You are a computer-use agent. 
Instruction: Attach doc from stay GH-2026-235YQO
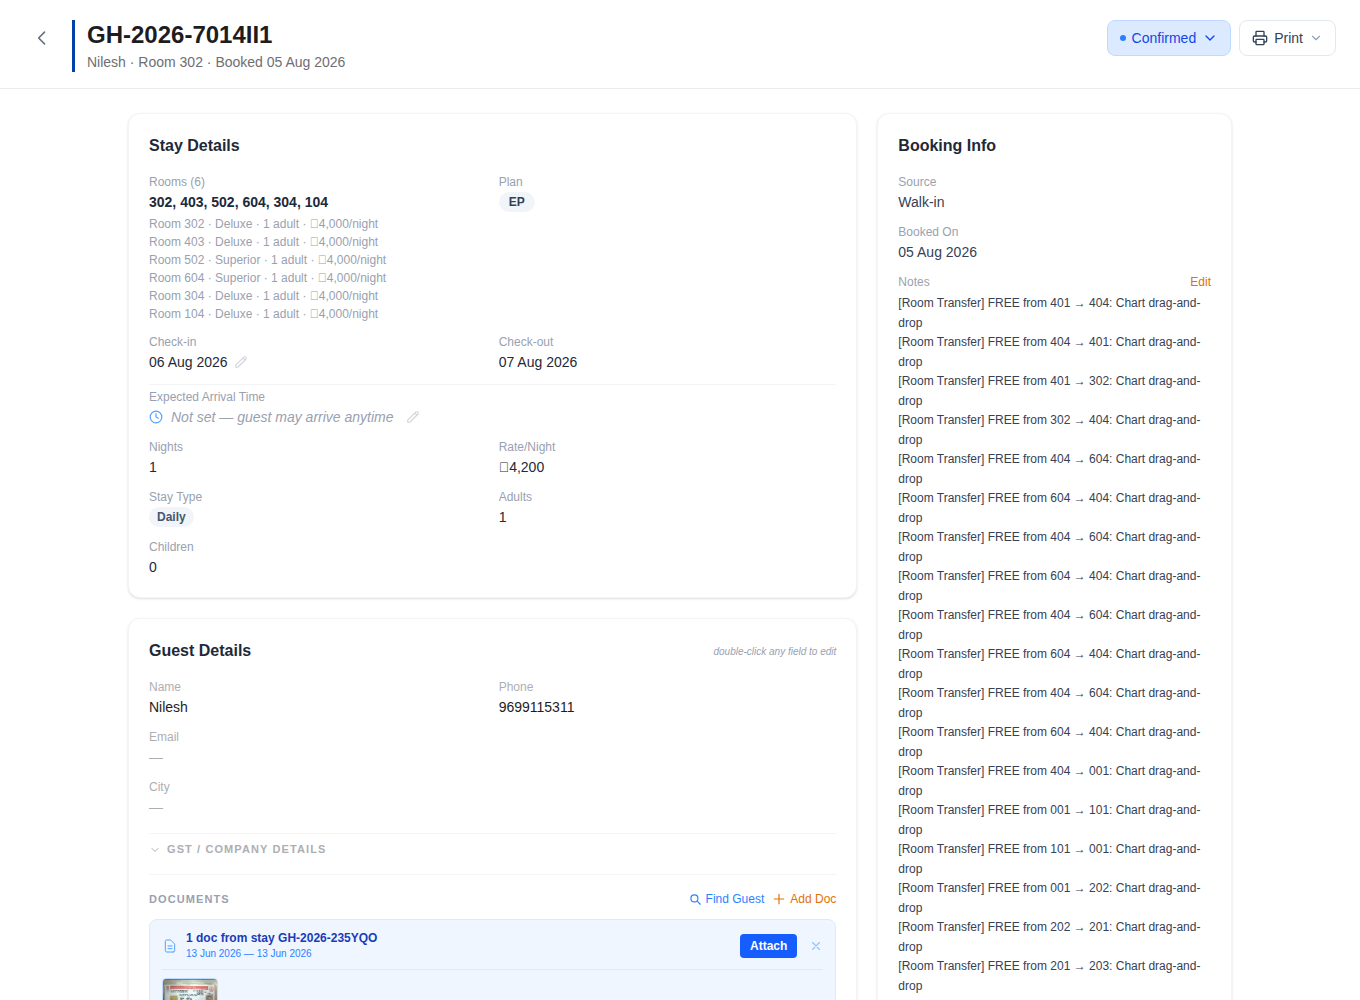coord(768,946)
